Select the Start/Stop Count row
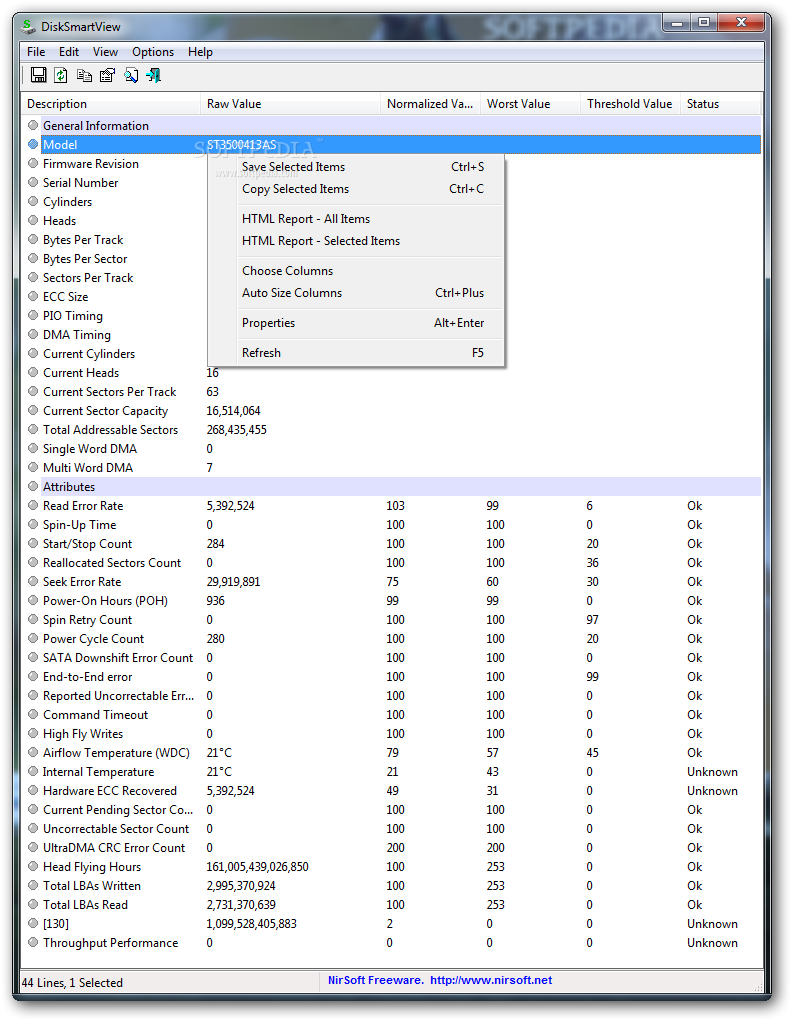 (391, 544)
